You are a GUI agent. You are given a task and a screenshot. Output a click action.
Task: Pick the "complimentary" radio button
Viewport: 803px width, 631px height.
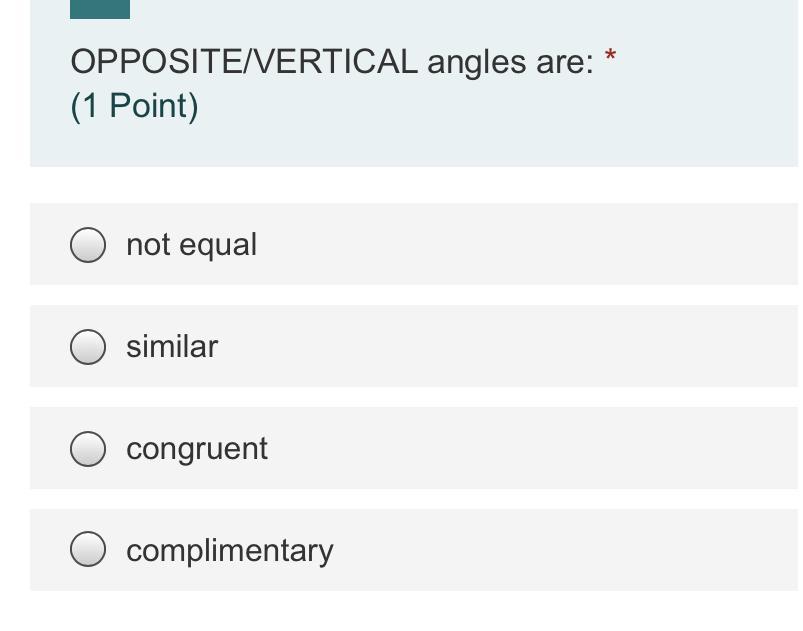point(88,550)
